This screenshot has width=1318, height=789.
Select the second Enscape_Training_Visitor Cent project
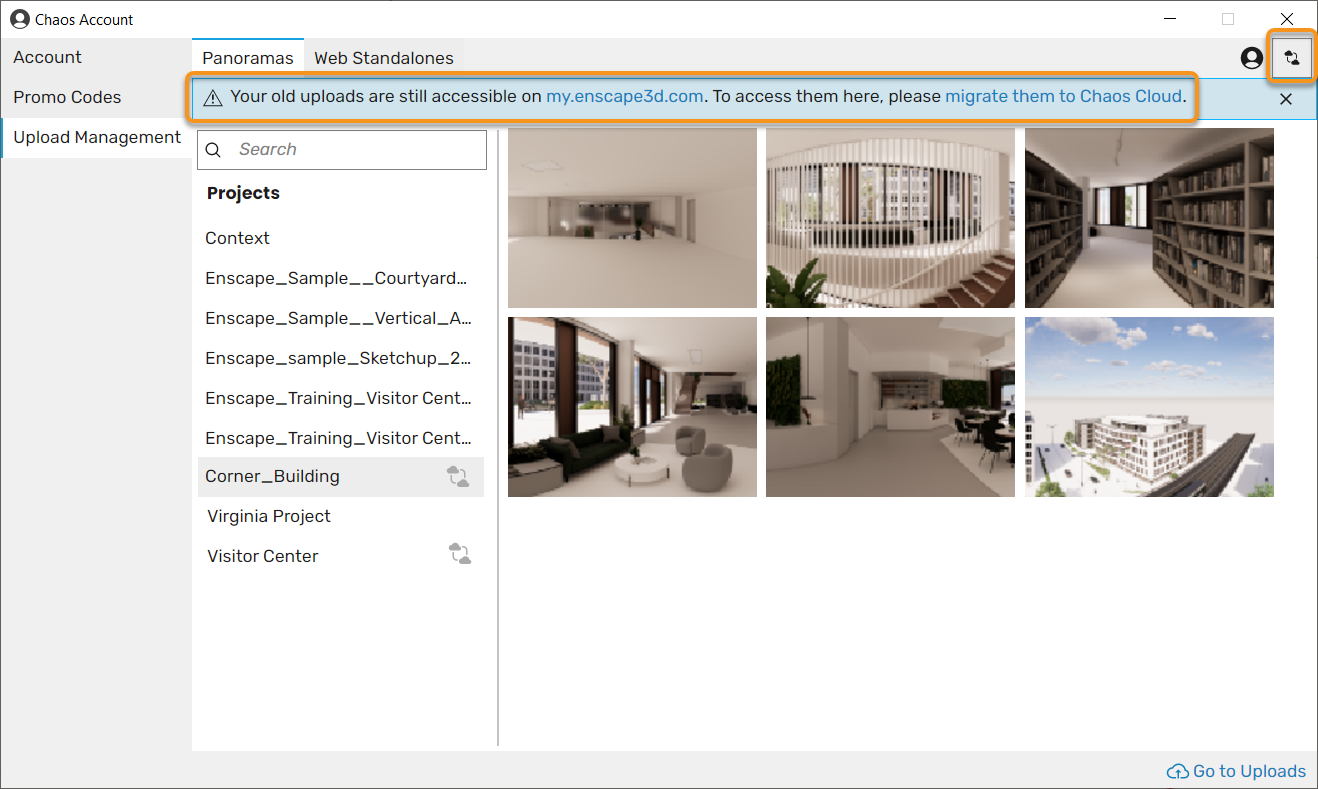pos(341,438)
